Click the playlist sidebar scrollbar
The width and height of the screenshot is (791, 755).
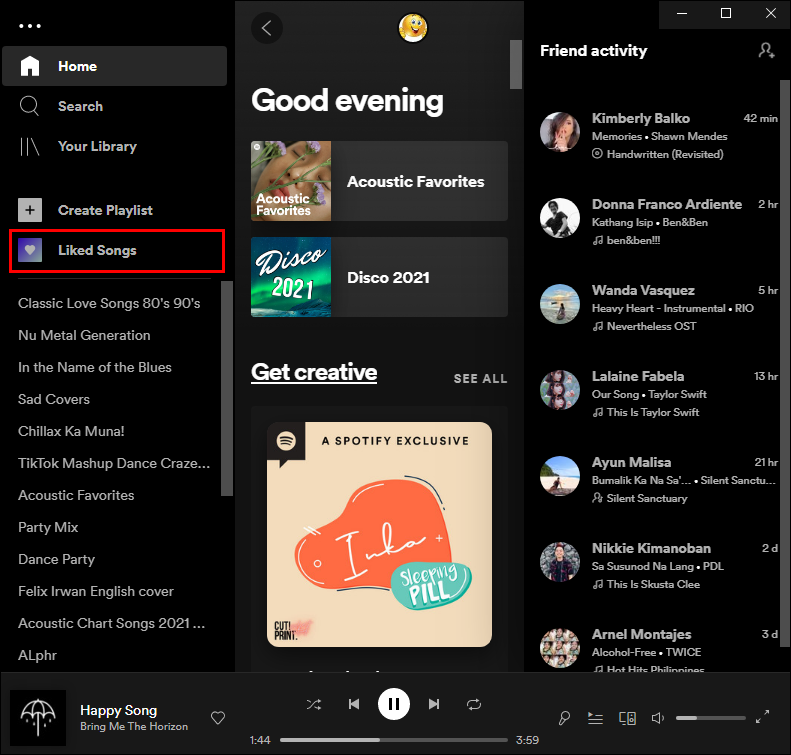227,388
